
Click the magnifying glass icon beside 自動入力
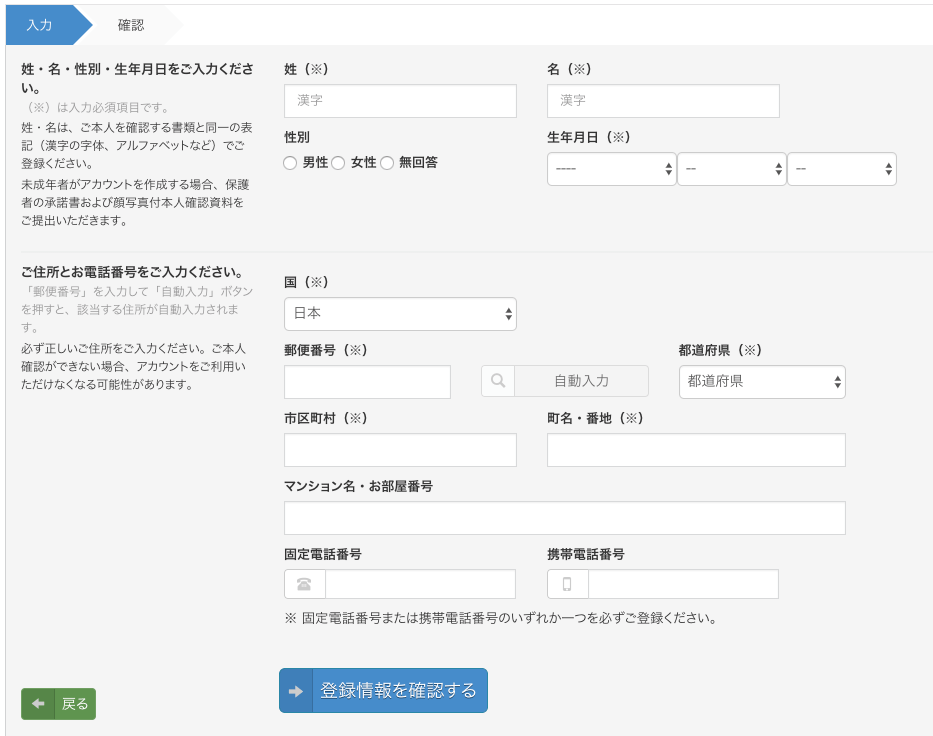(498, 381)
